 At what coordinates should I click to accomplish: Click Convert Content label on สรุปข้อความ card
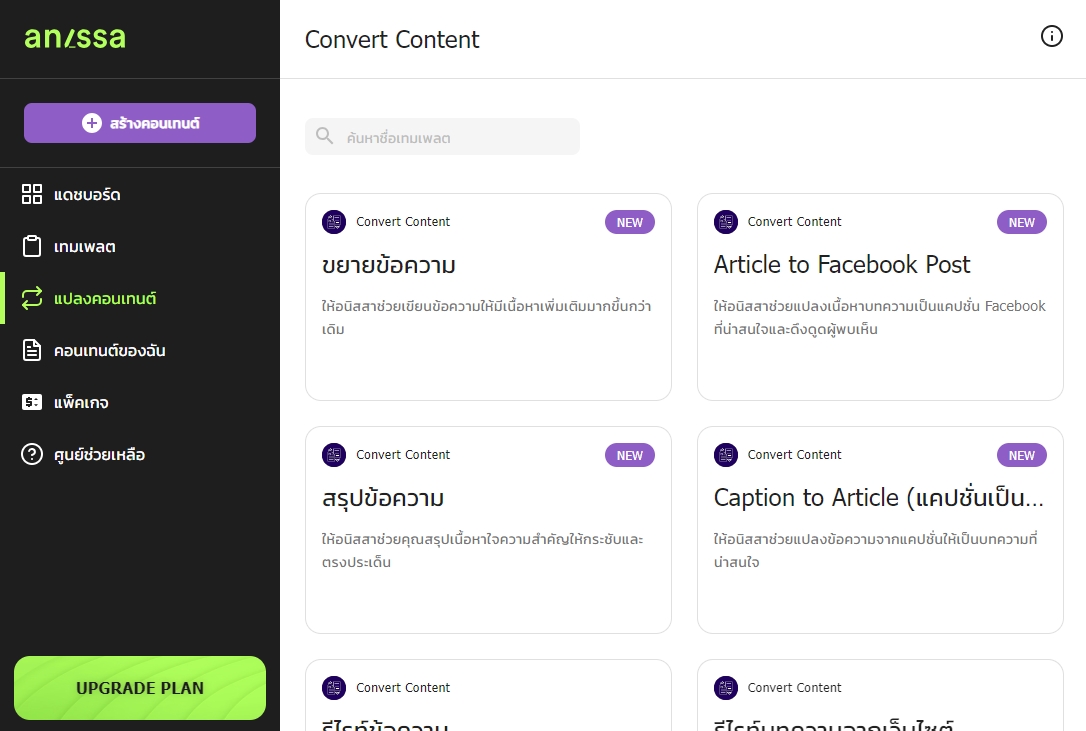tap(403, 455)
